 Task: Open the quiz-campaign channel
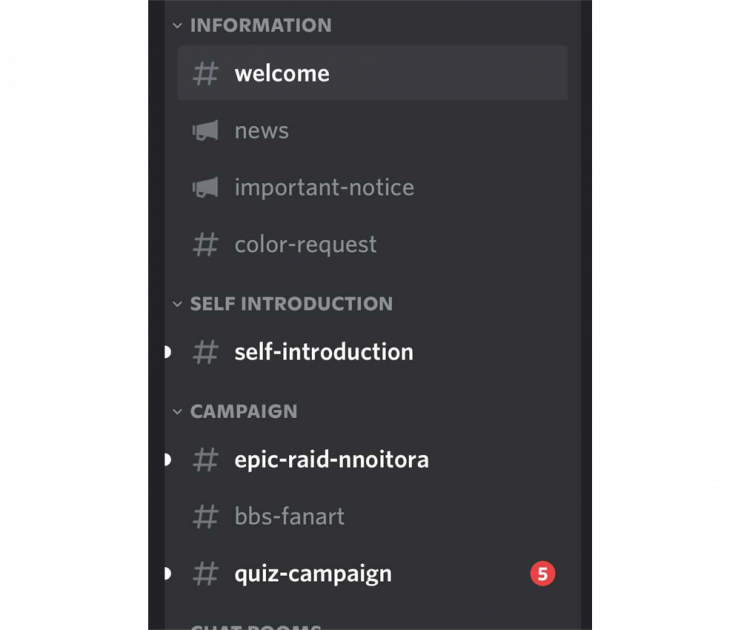click(313, 574)
